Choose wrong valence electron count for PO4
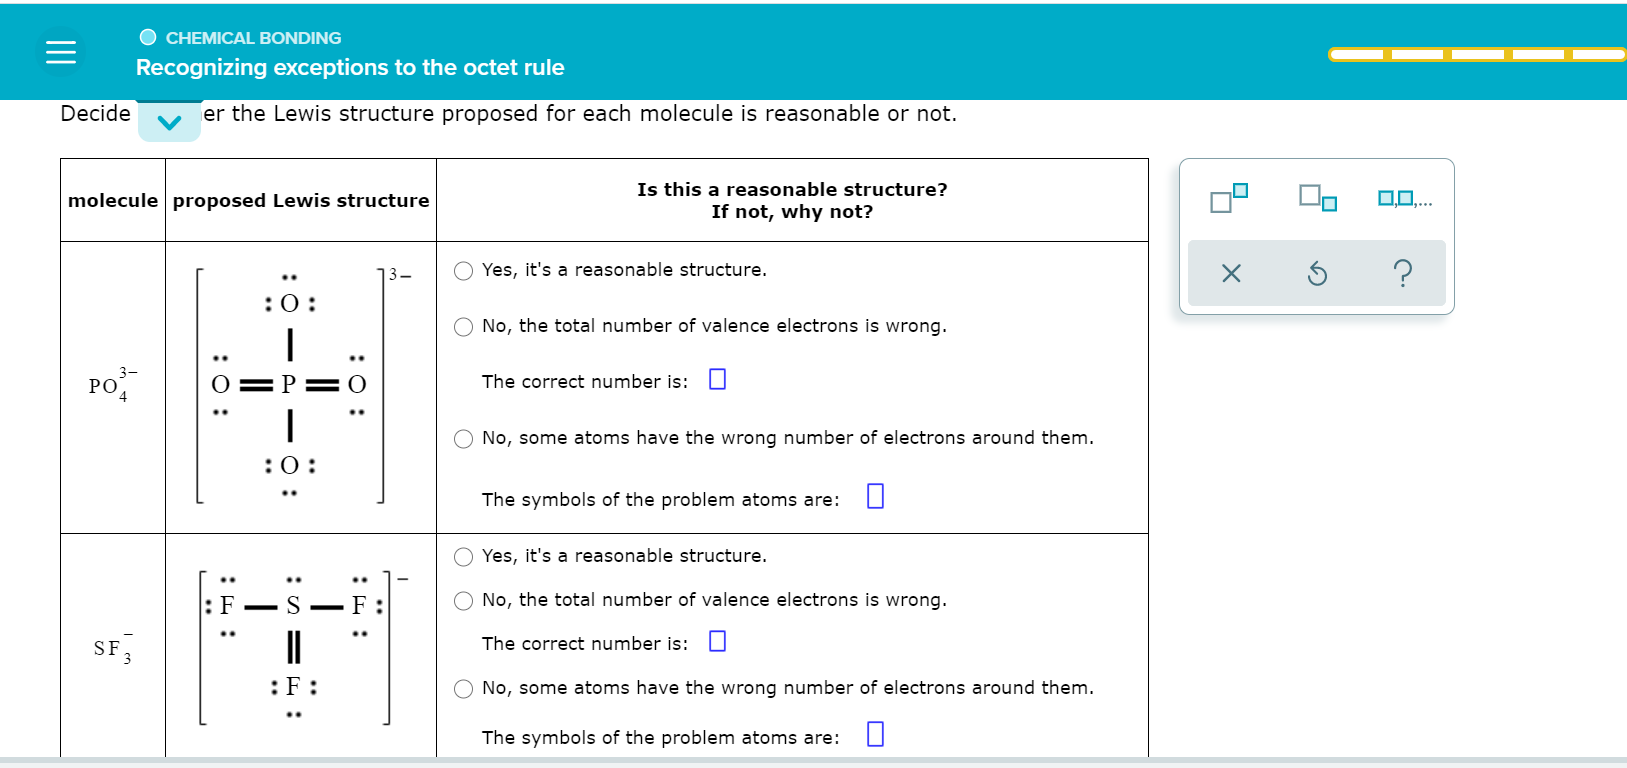The image size is (1627, 768). (x=463, y=325)
